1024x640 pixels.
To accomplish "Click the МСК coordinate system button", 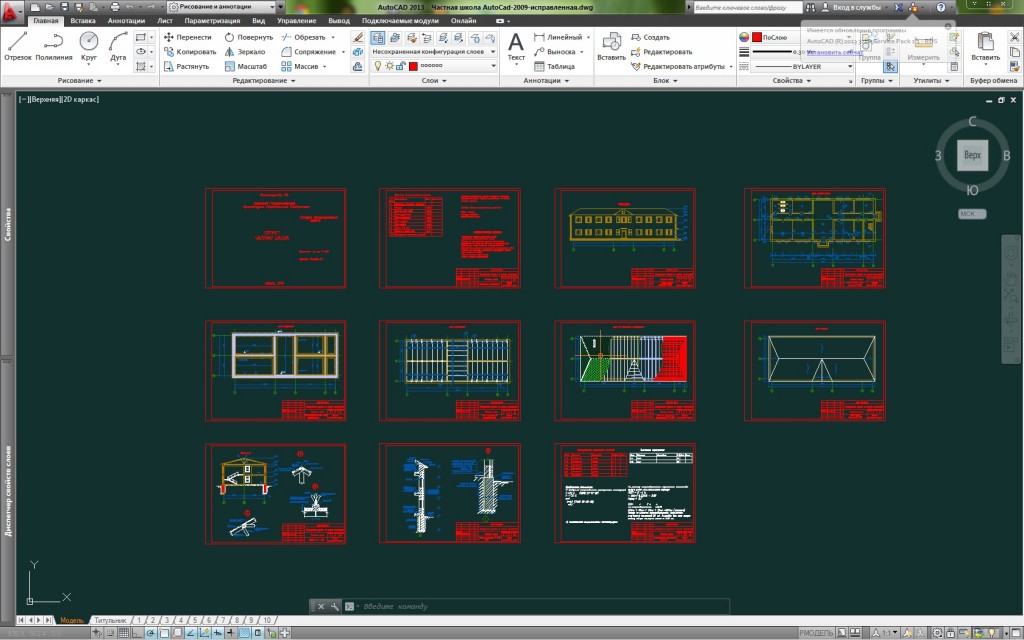I will click(x=972, y=214).
